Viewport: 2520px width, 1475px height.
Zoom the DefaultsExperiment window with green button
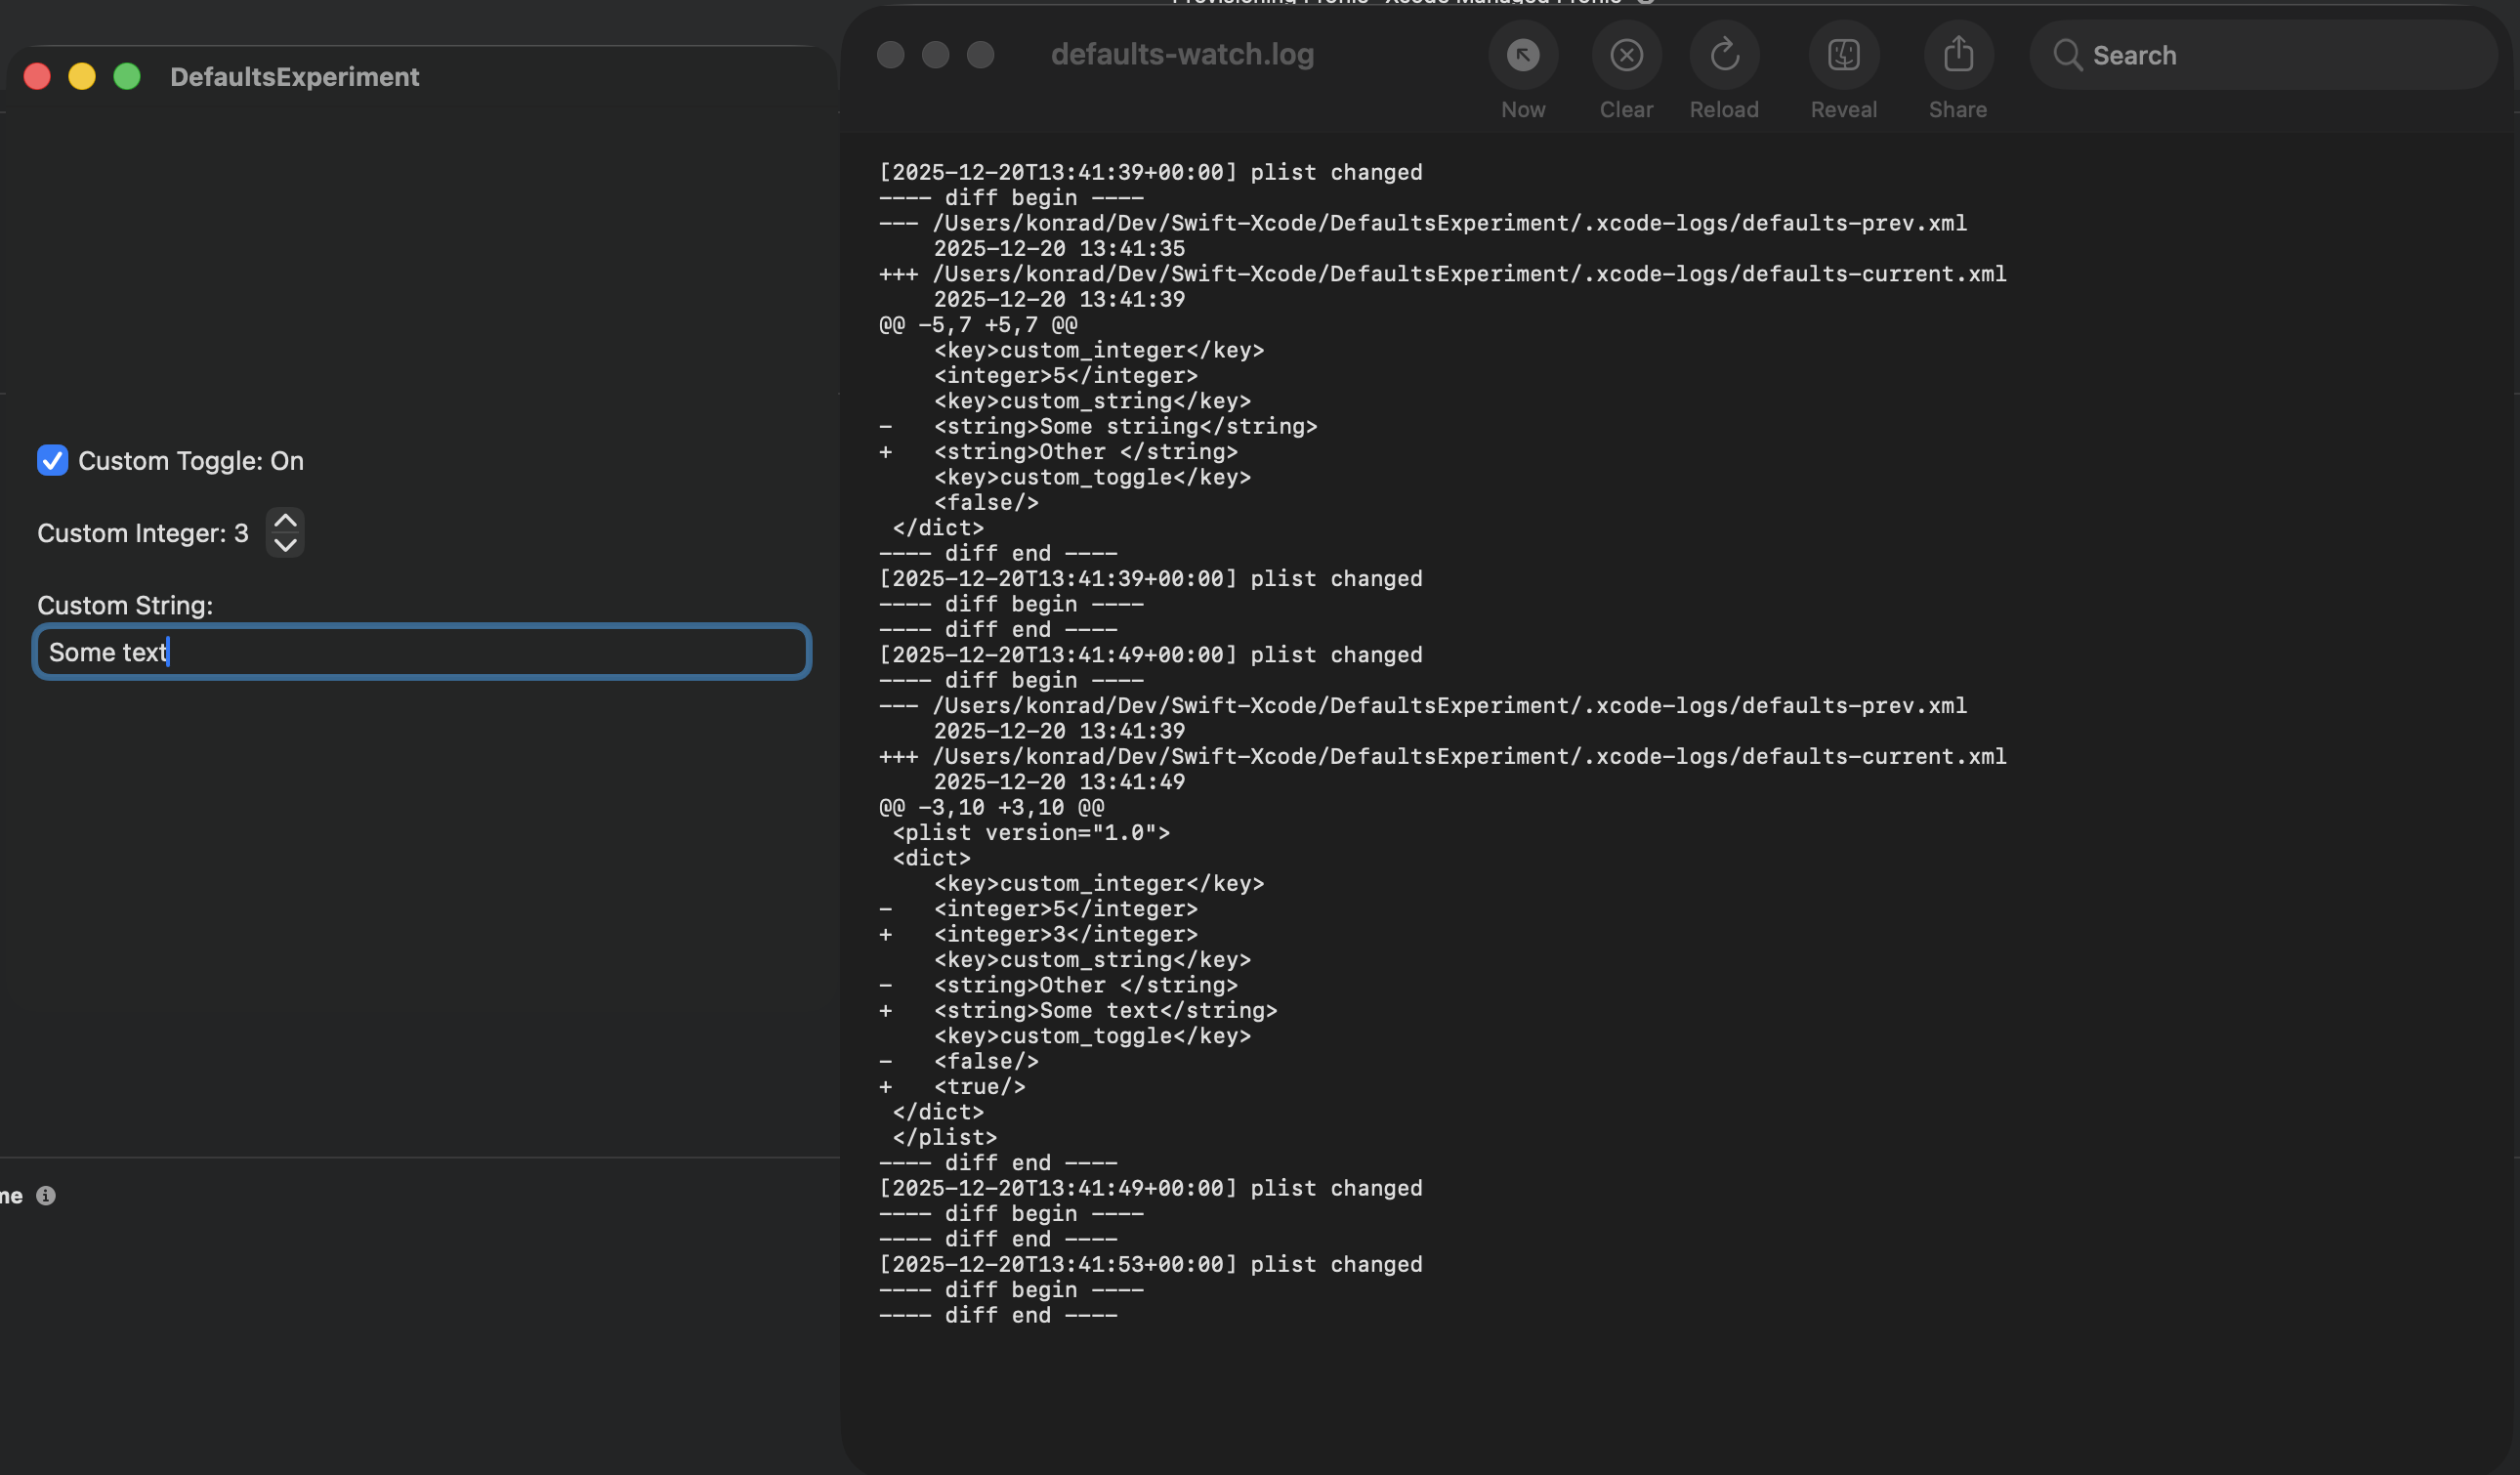tap(127, 77)
